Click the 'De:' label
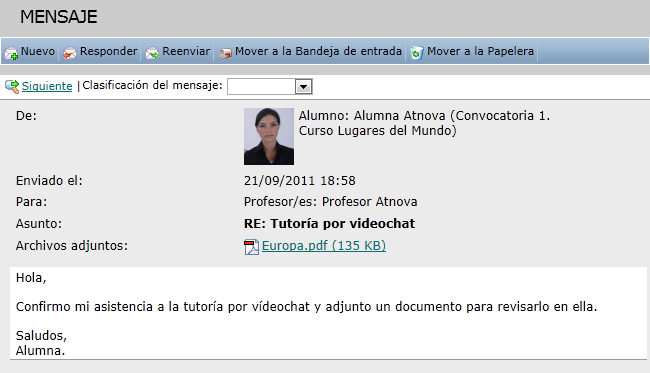Viewport: 650px width, 373px height. coord(26,116)
